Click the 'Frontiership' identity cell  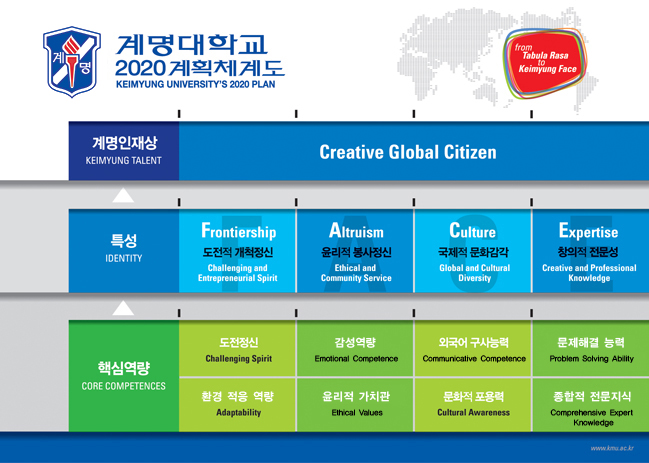coord(238,251)
